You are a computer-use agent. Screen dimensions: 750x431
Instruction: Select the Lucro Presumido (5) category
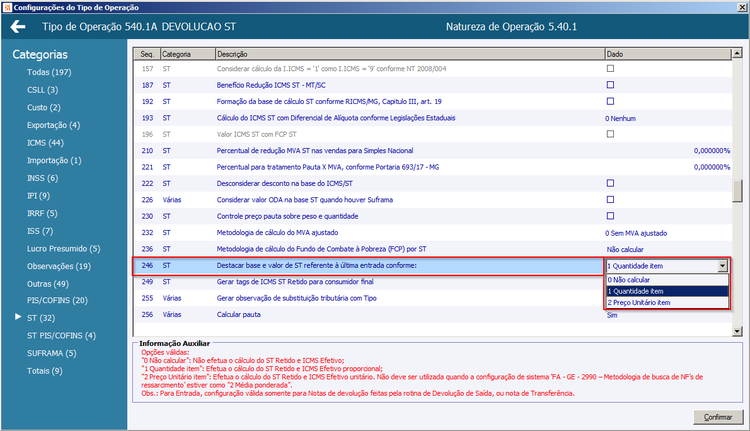point(64,249)
